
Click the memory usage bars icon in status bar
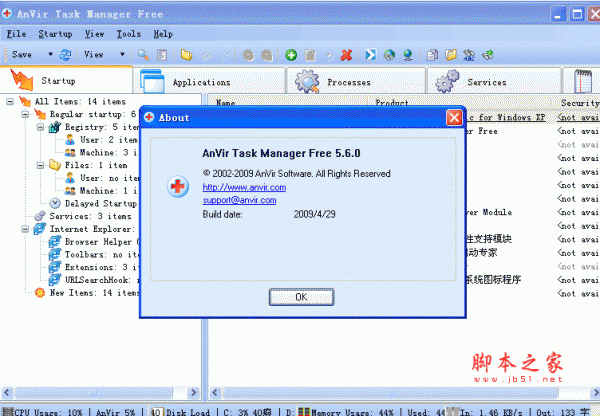point(304,412)
